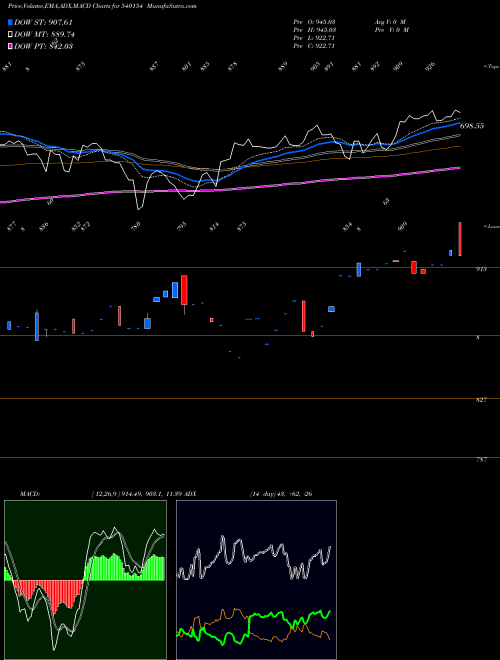Screen dimensions: 500x660
Task: Click the 'Pre L: 922.71' low value
Action: click(314, 38)
